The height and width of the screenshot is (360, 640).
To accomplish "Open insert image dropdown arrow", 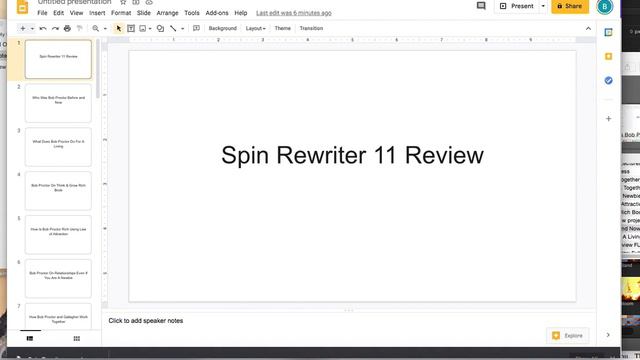I will (150, 29).
